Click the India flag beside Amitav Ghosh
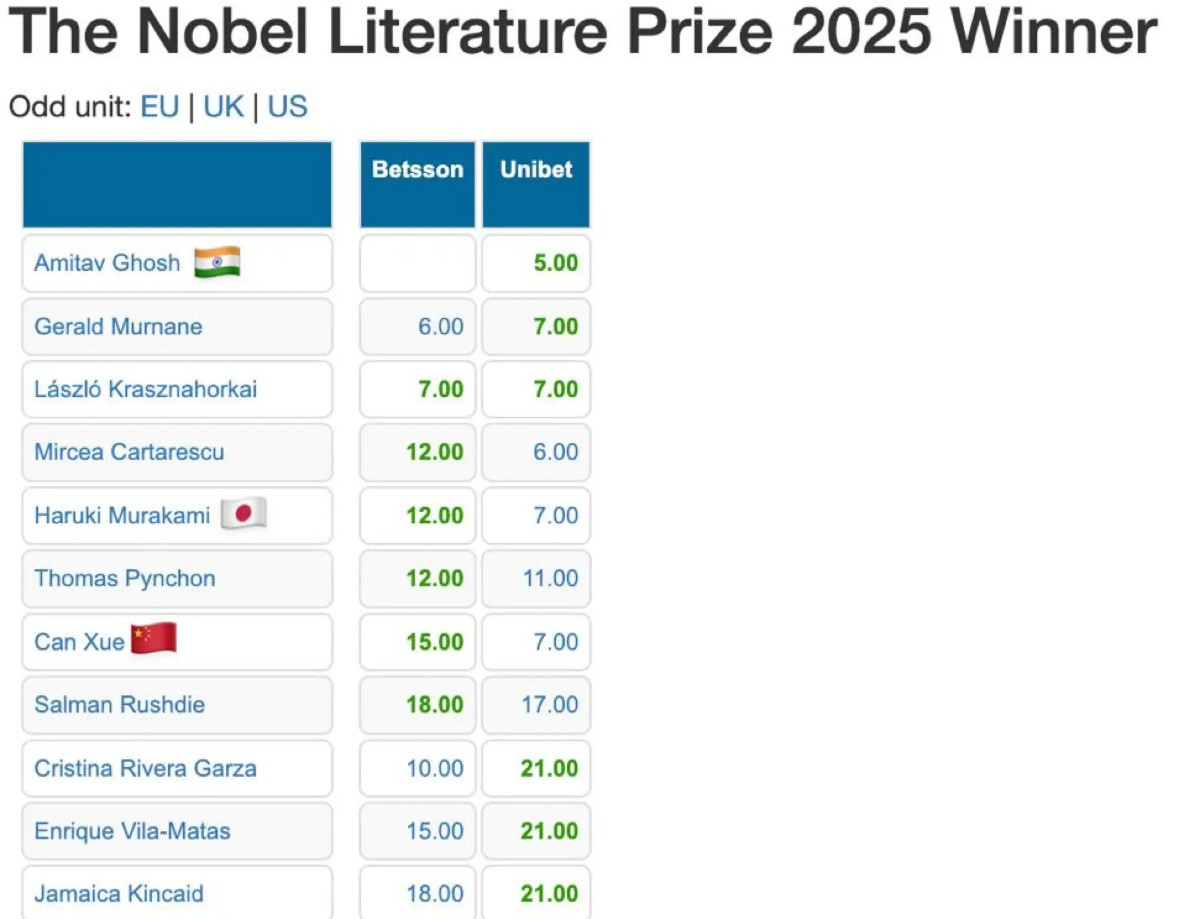 [217, 263]
